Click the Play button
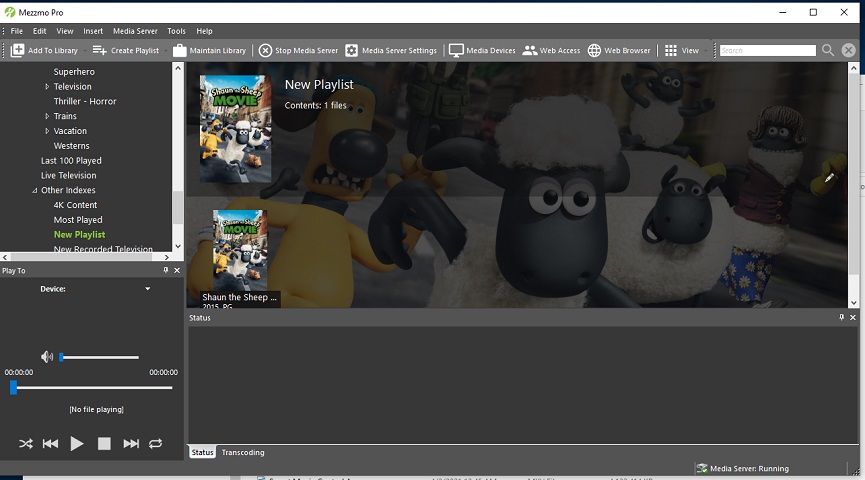The height and width of the screenshot is (480, 865). click(77, 444)
